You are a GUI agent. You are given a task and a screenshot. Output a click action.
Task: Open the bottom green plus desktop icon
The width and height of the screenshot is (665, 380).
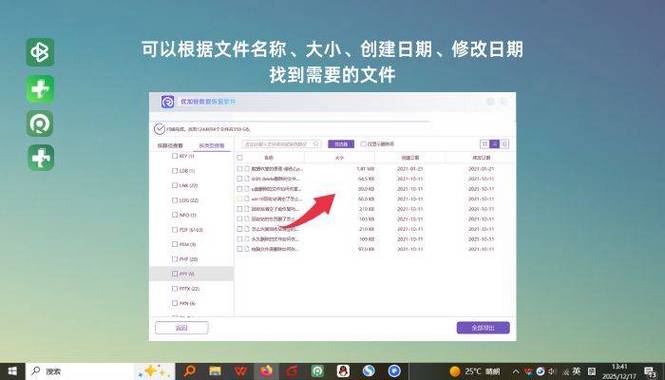(x=41, y=158)
